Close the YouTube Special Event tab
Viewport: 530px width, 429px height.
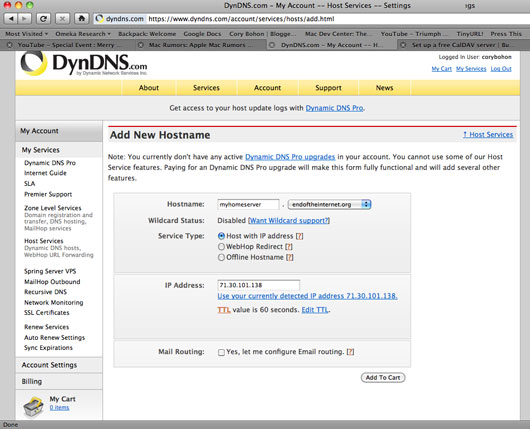click(x=9, y=45)
